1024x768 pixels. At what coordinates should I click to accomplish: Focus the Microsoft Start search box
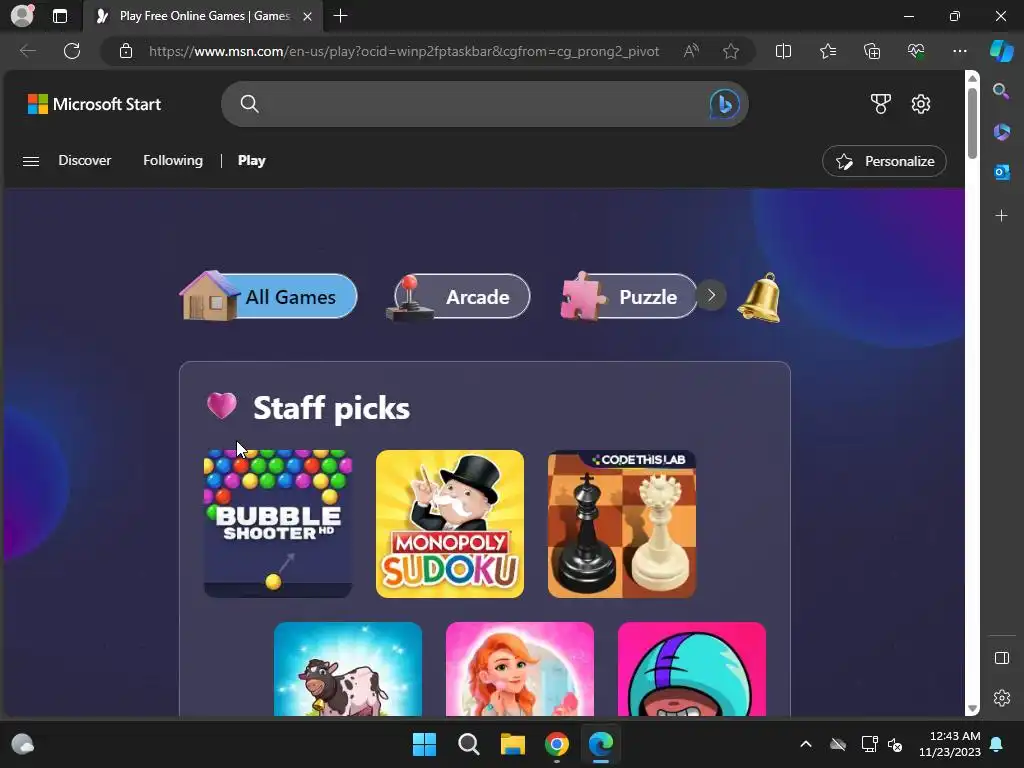point(485,104)
